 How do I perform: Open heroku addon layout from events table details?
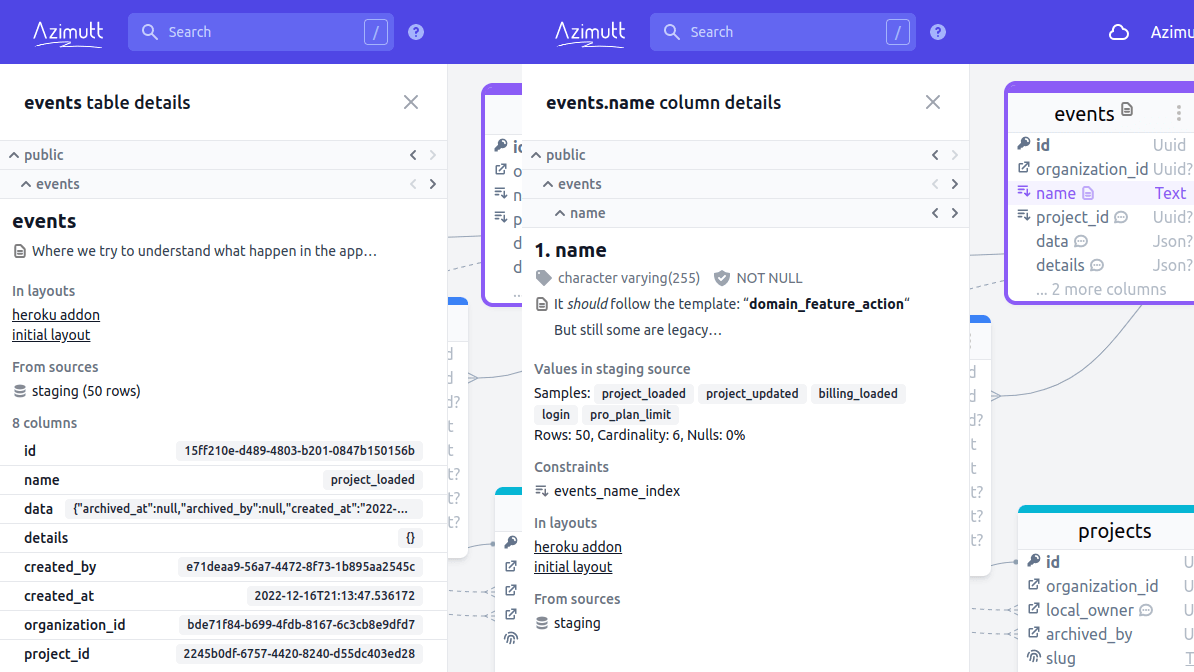(56, 315)
